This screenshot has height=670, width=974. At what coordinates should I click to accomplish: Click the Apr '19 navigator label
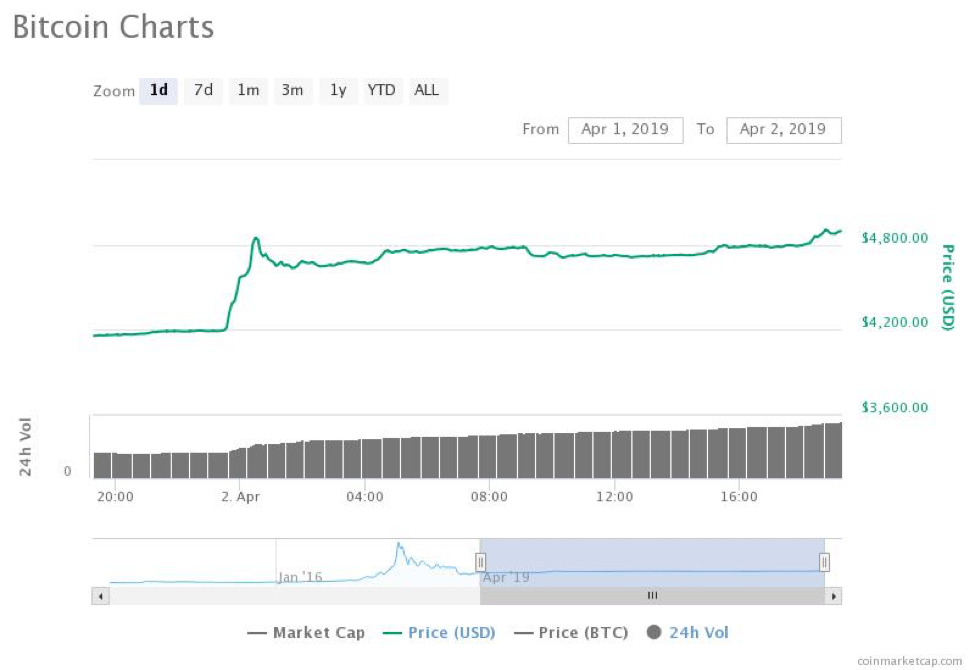506,577
